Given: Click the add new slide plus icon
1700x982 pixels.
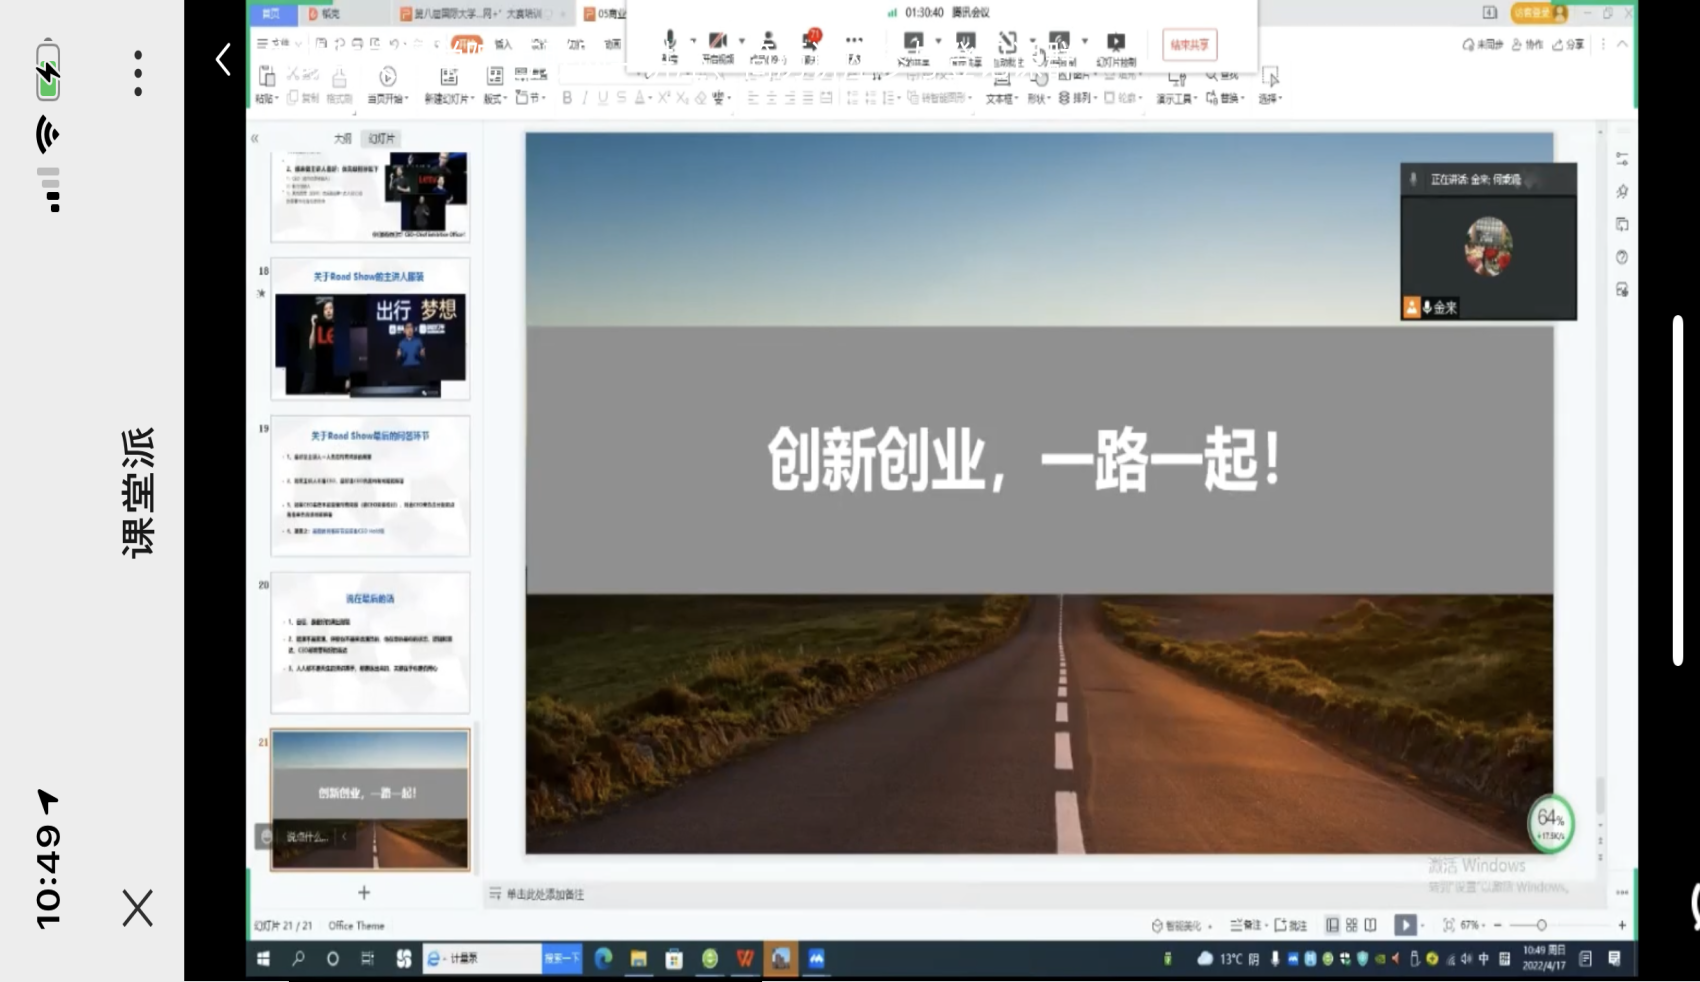Looking at the screenshot, I should coord(364,892).
